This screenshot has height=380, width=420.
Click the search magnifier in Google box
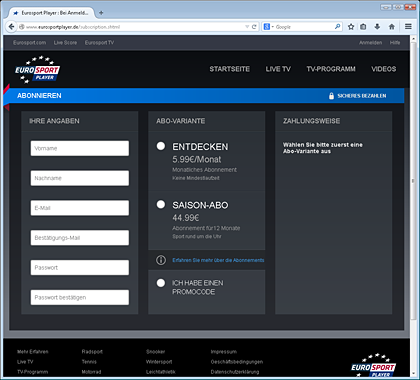[337, 27]
